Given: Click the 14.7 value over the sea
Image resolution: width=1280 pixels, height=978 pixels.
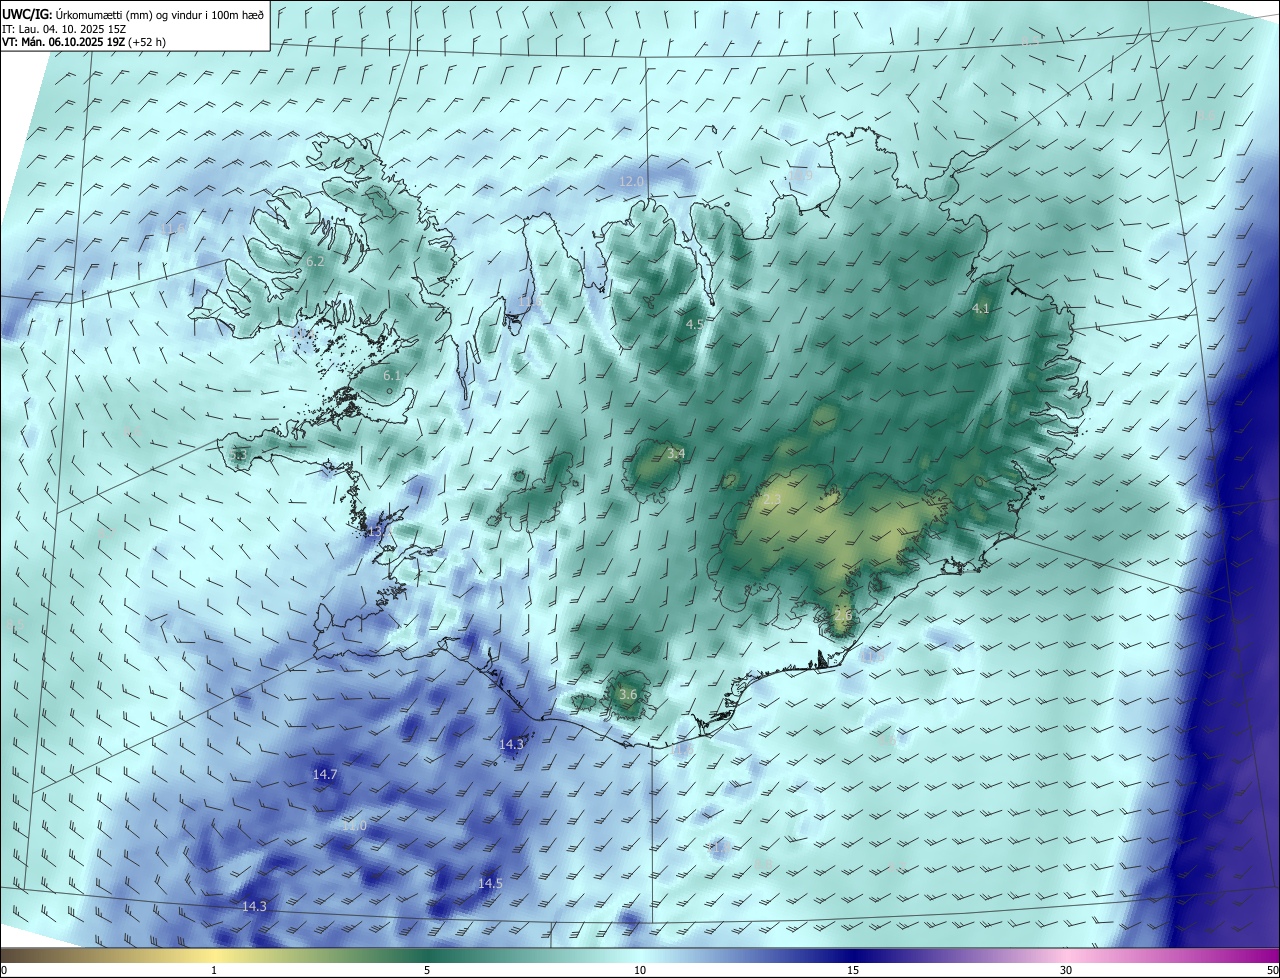Looking at the screenshot, I should pyautogui.click(x=325, y=775).
